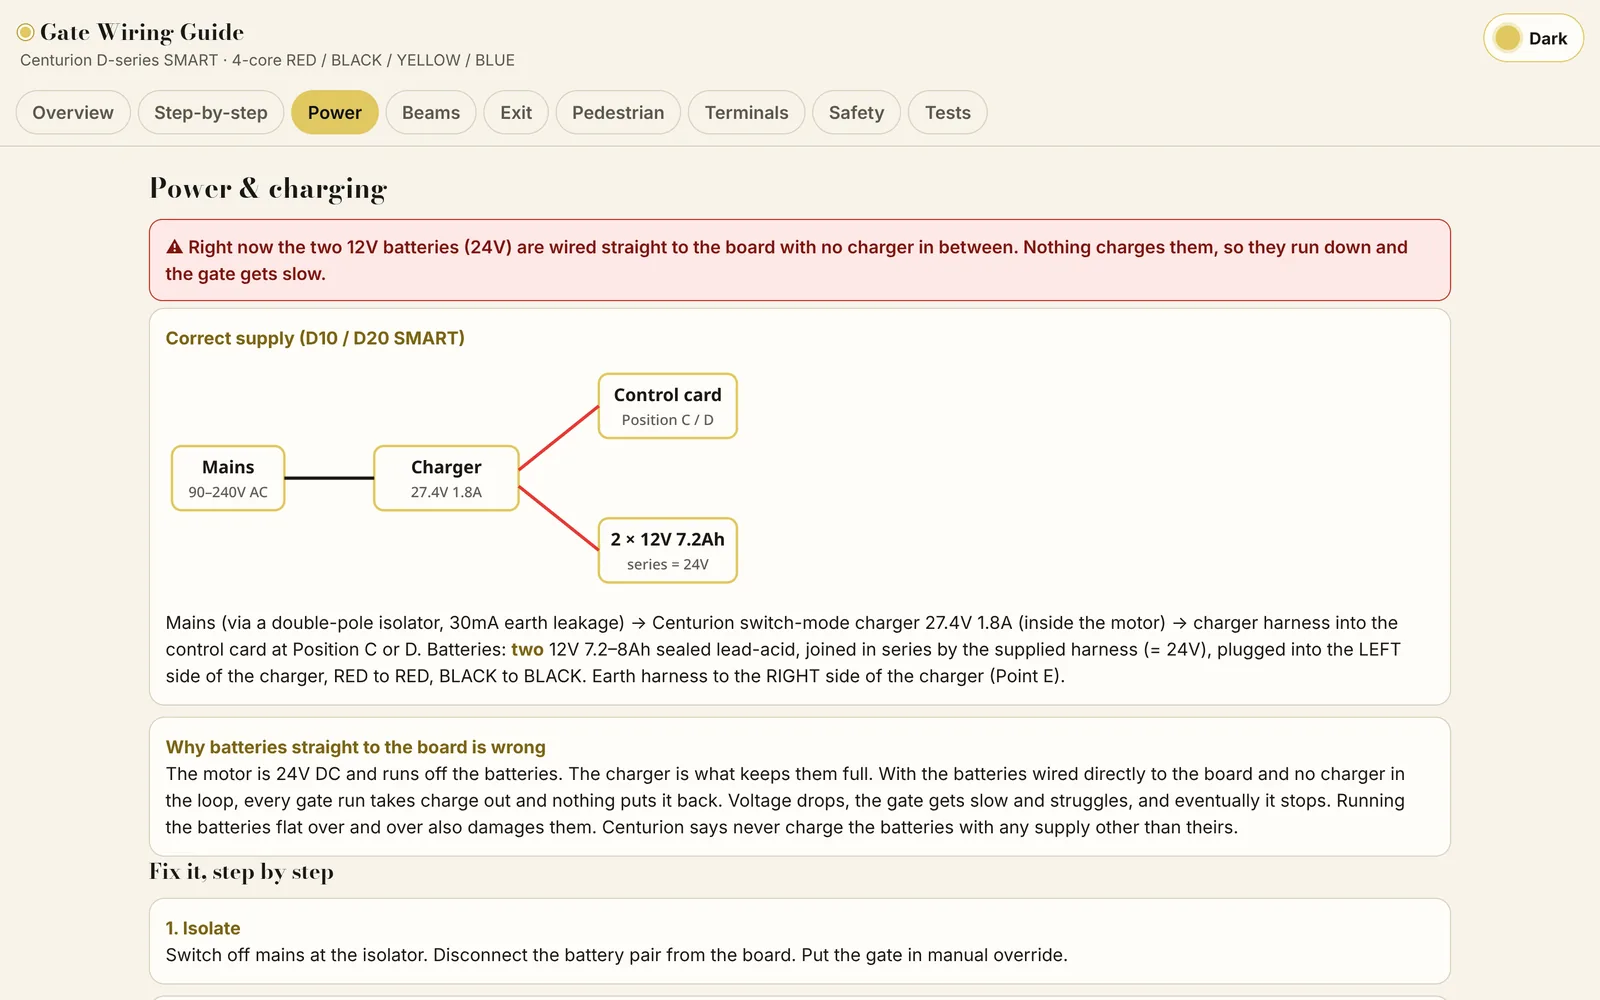Select the 2 × 12V 7.2Ah battery node
The image size is (1600, 1000).
pos(668,550)
